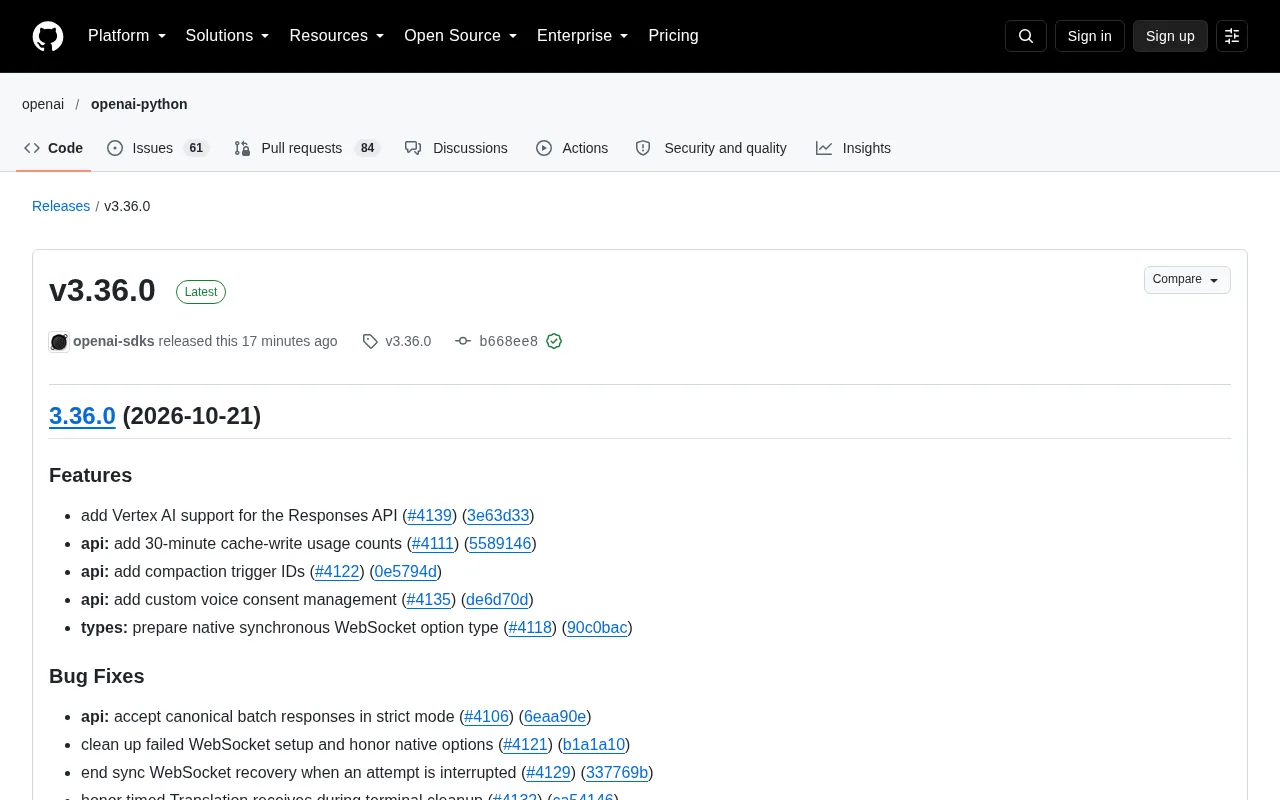Open pull request #4118
This screenshot has height=800, width=1280.
click(530, 628)
